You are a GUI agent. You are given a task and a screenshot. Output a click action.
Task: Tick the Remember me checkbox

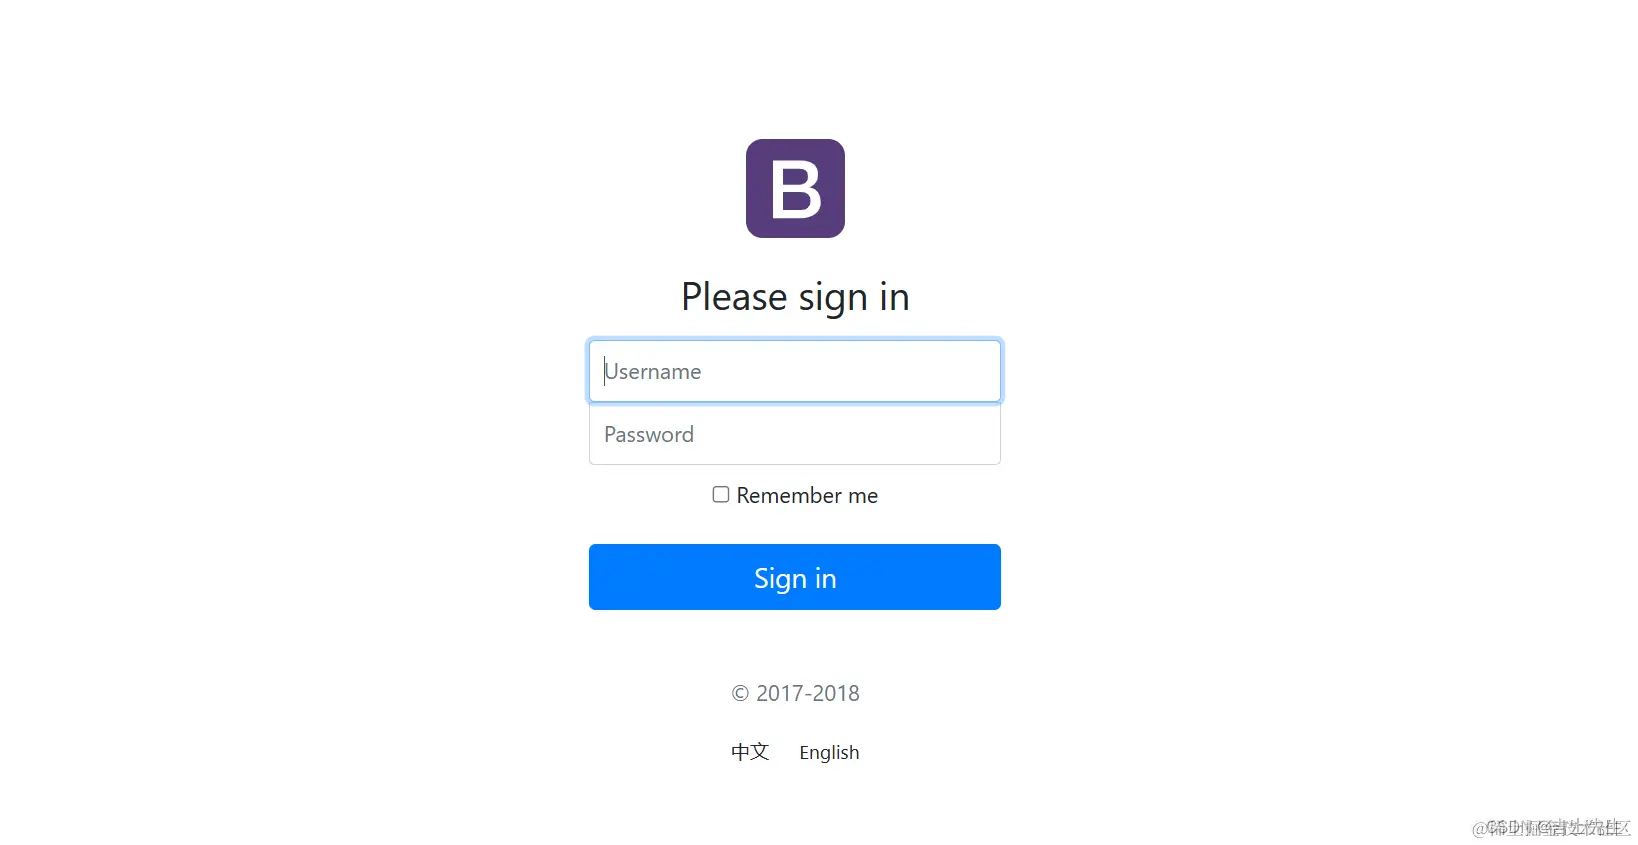720,495
